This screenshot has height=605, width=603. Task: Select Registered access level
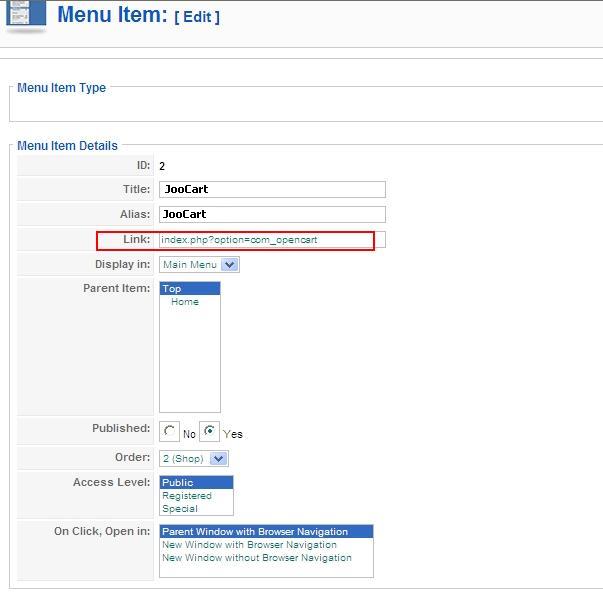coord(196,496)
